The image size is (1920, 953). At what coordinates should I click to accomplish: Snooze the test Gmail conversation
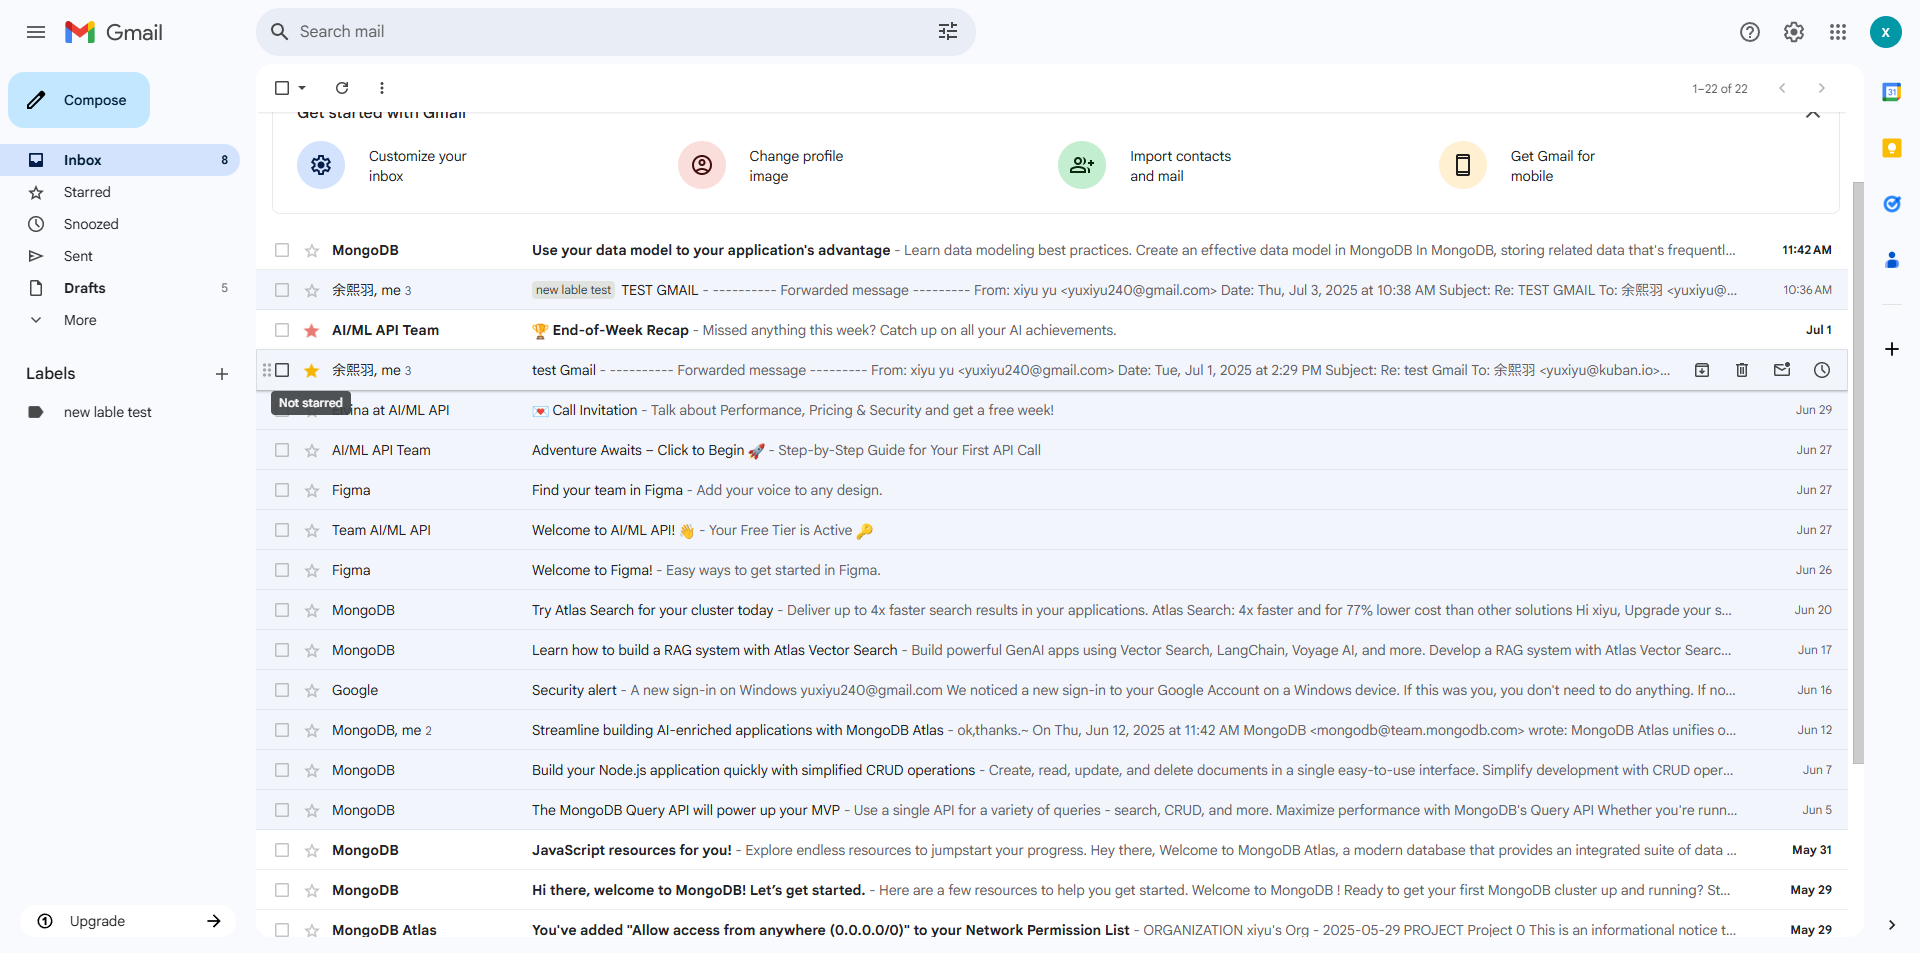1822,370
